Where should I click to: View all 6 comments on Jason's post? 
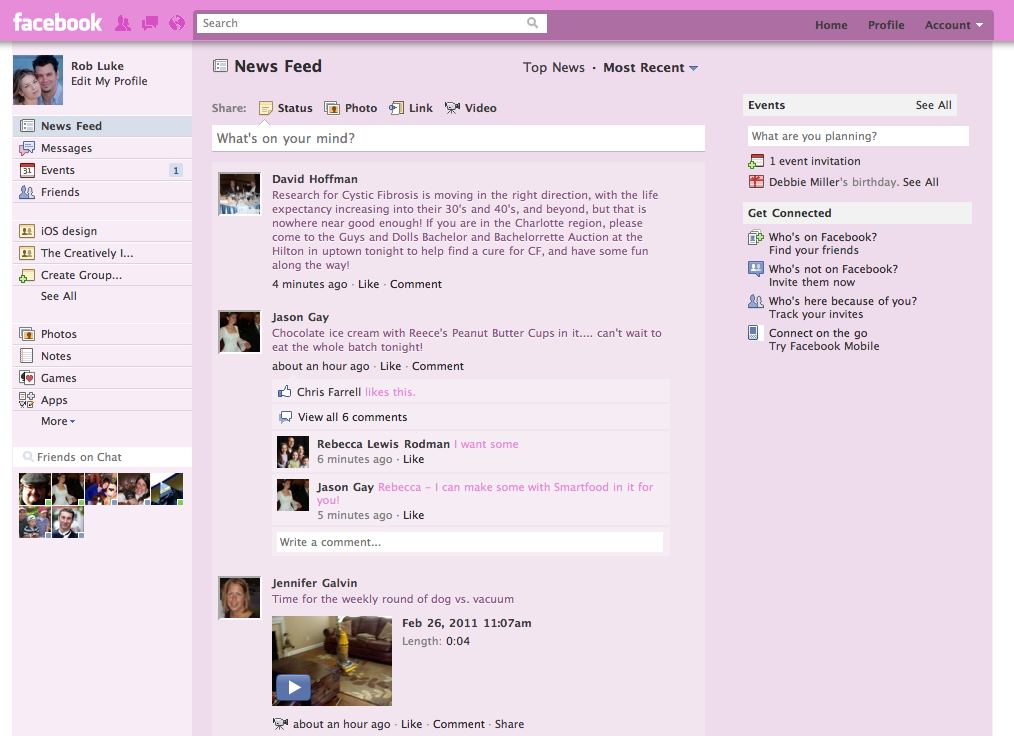click(x=352, y=416)
